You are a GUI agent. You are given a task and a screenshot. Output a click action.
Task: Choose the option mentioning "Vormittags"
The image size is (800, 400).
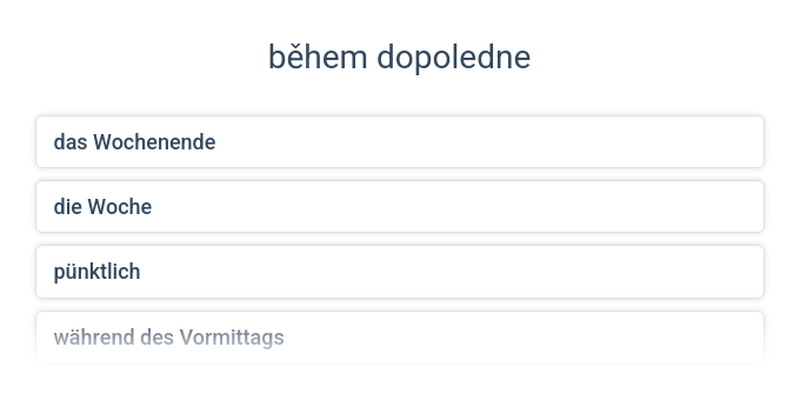tap(400, 337)
